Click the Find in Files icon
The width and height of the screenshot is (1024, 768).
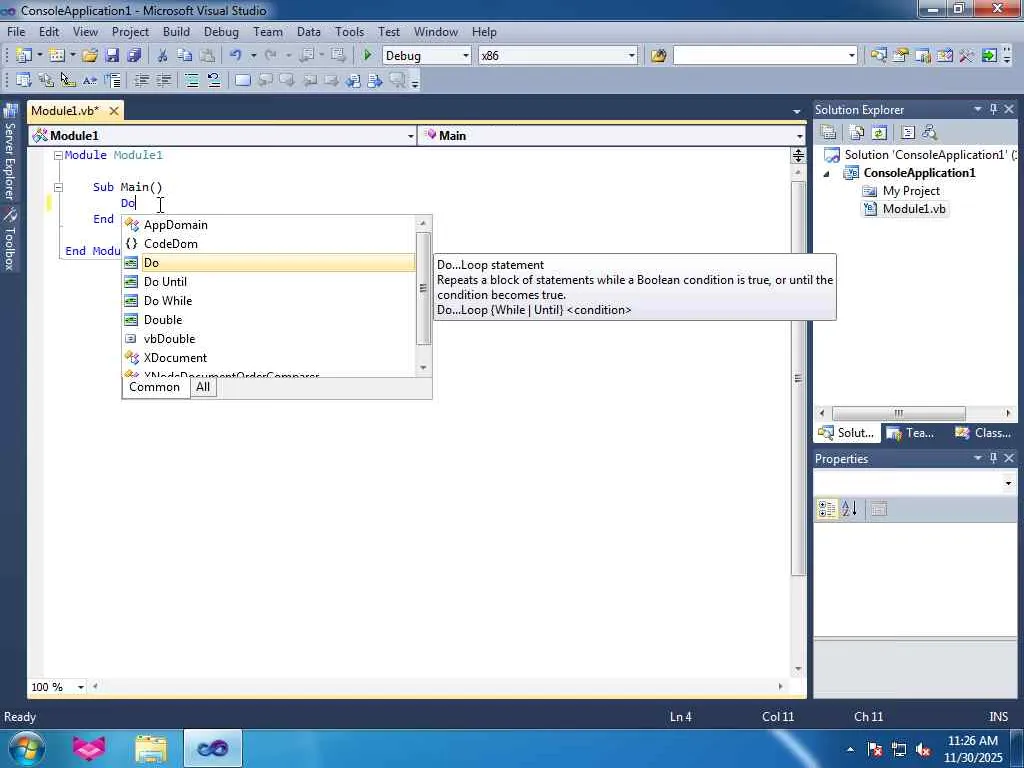[658, 56]
